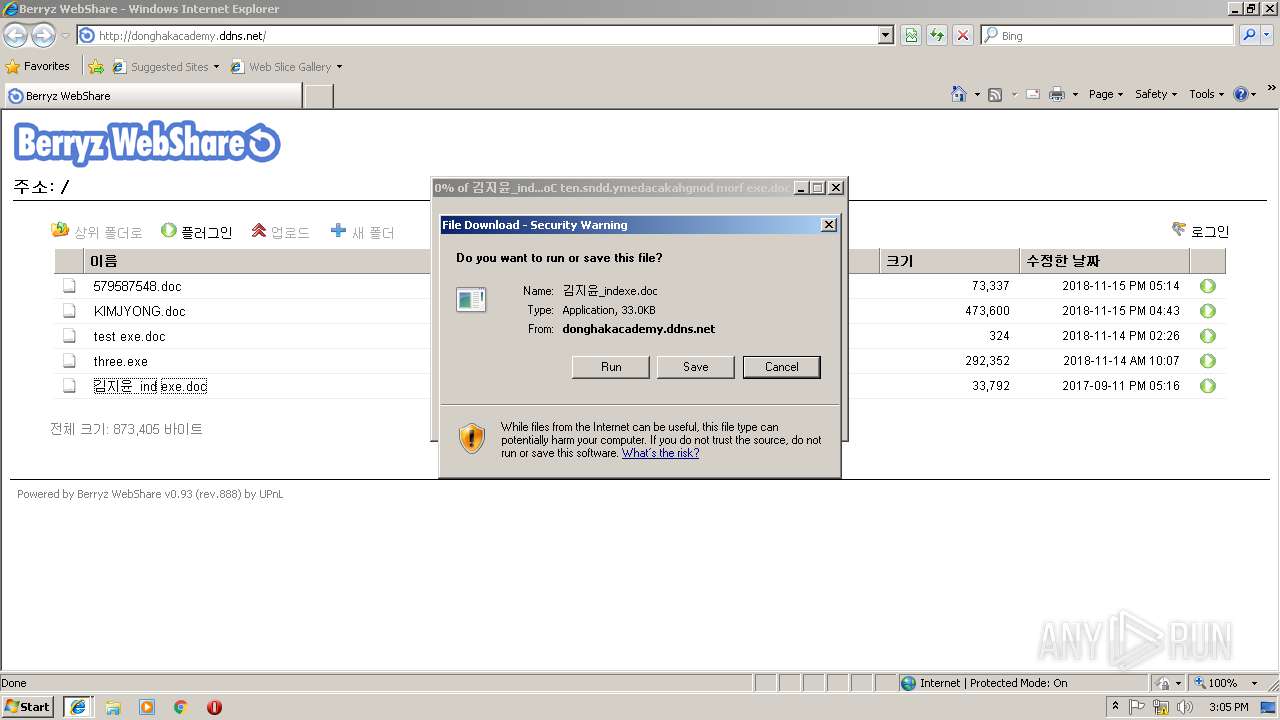Viewport: 1280px width, 720px height.
Task: Click the IE Forward navigation button
Action: click(x=43, y=35)
